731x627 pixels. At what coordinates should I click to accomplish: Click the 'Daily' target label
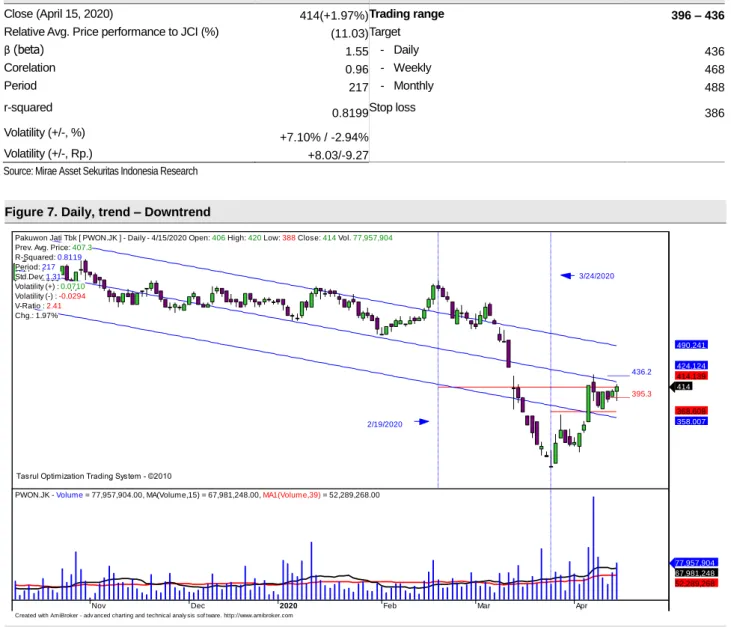pos(406,50)
